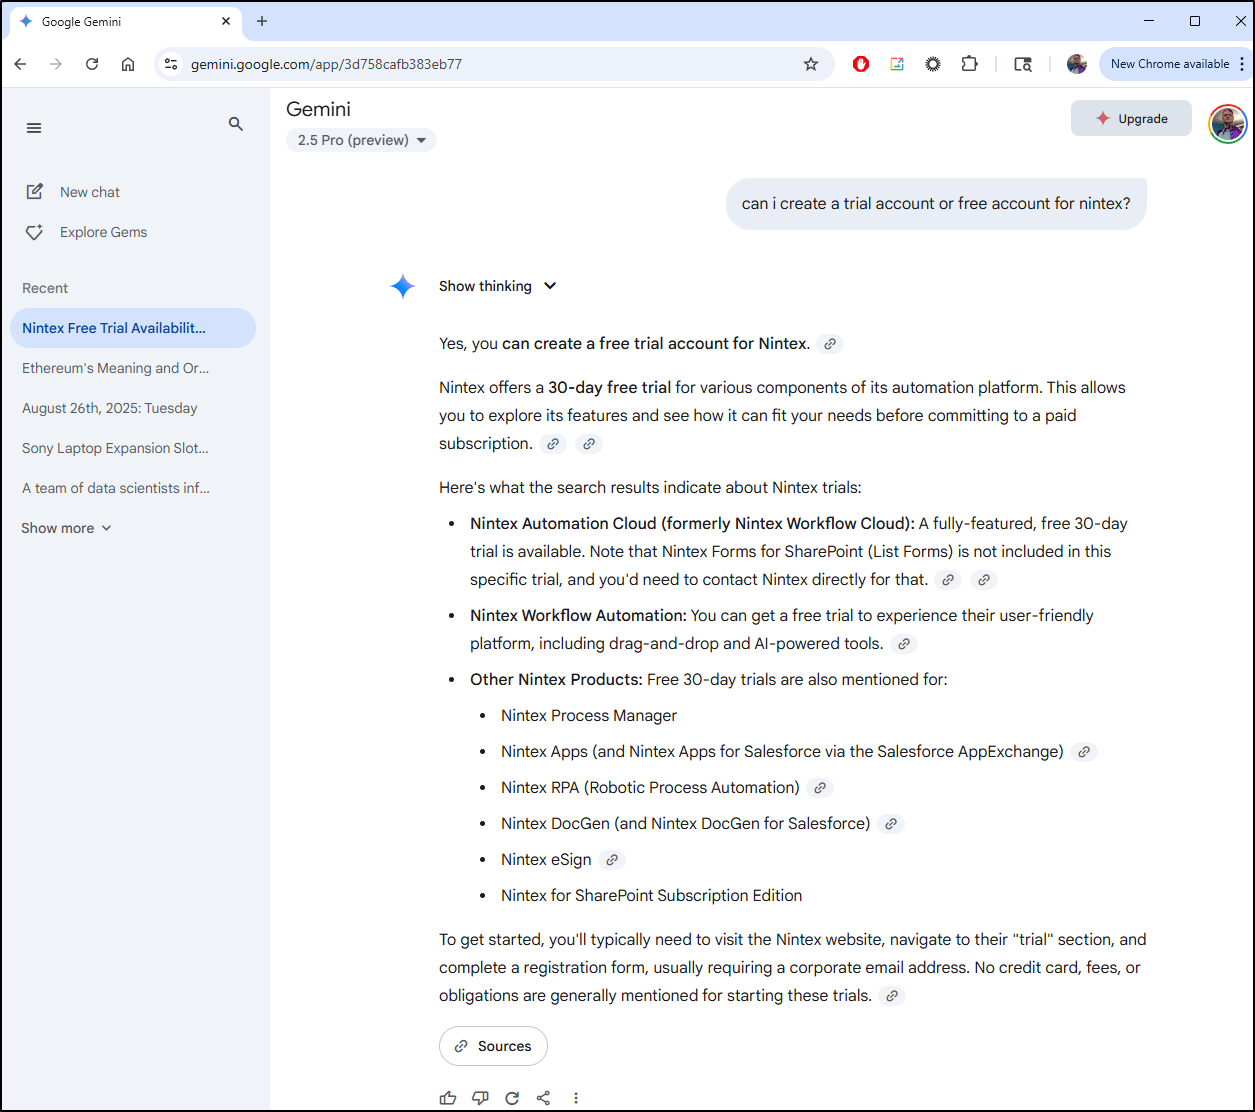The height and width of the screenshot is (1112, 1255).
Task: Open source link after Salesforce AppExchange item
Action: [1084, 752]
